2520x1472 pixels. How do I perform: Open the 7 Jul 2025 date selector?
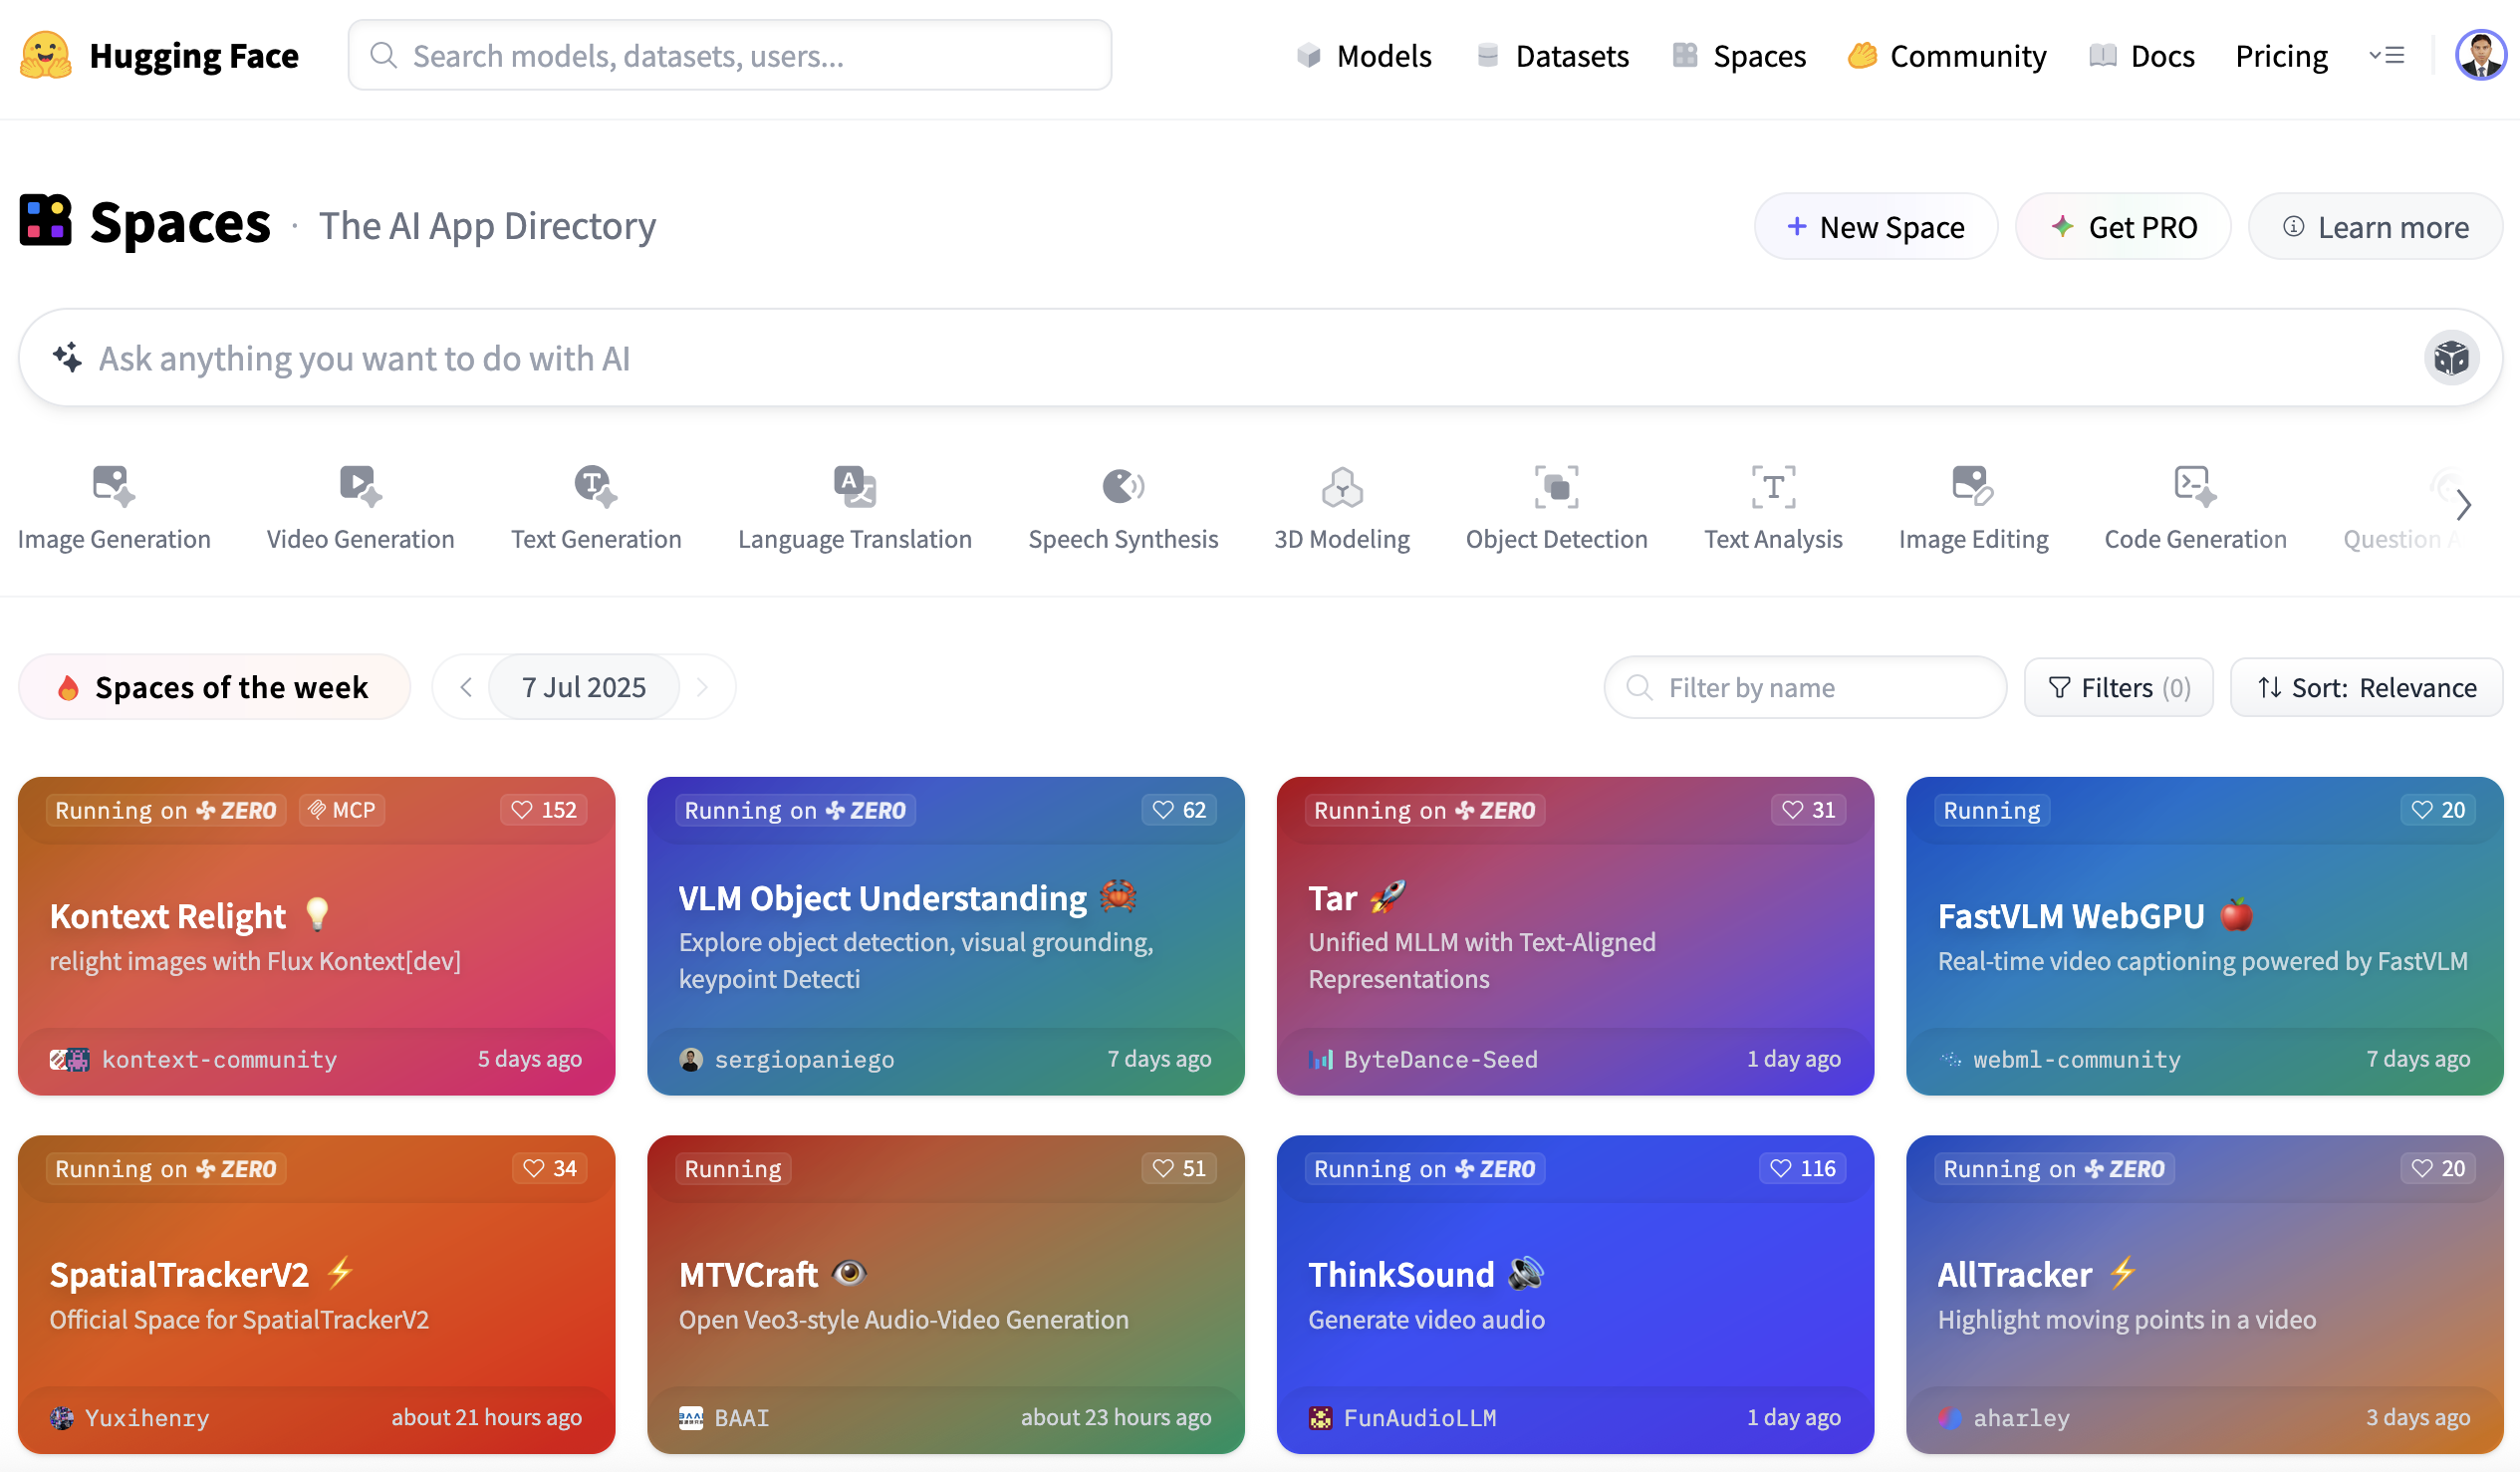tap(584, 688)
